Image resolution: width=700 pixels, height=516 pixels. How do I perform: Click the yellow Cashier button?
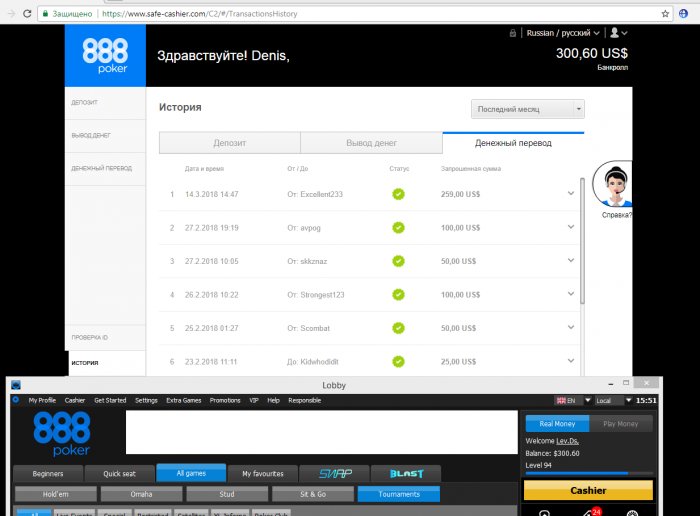(x=588, y=490)
